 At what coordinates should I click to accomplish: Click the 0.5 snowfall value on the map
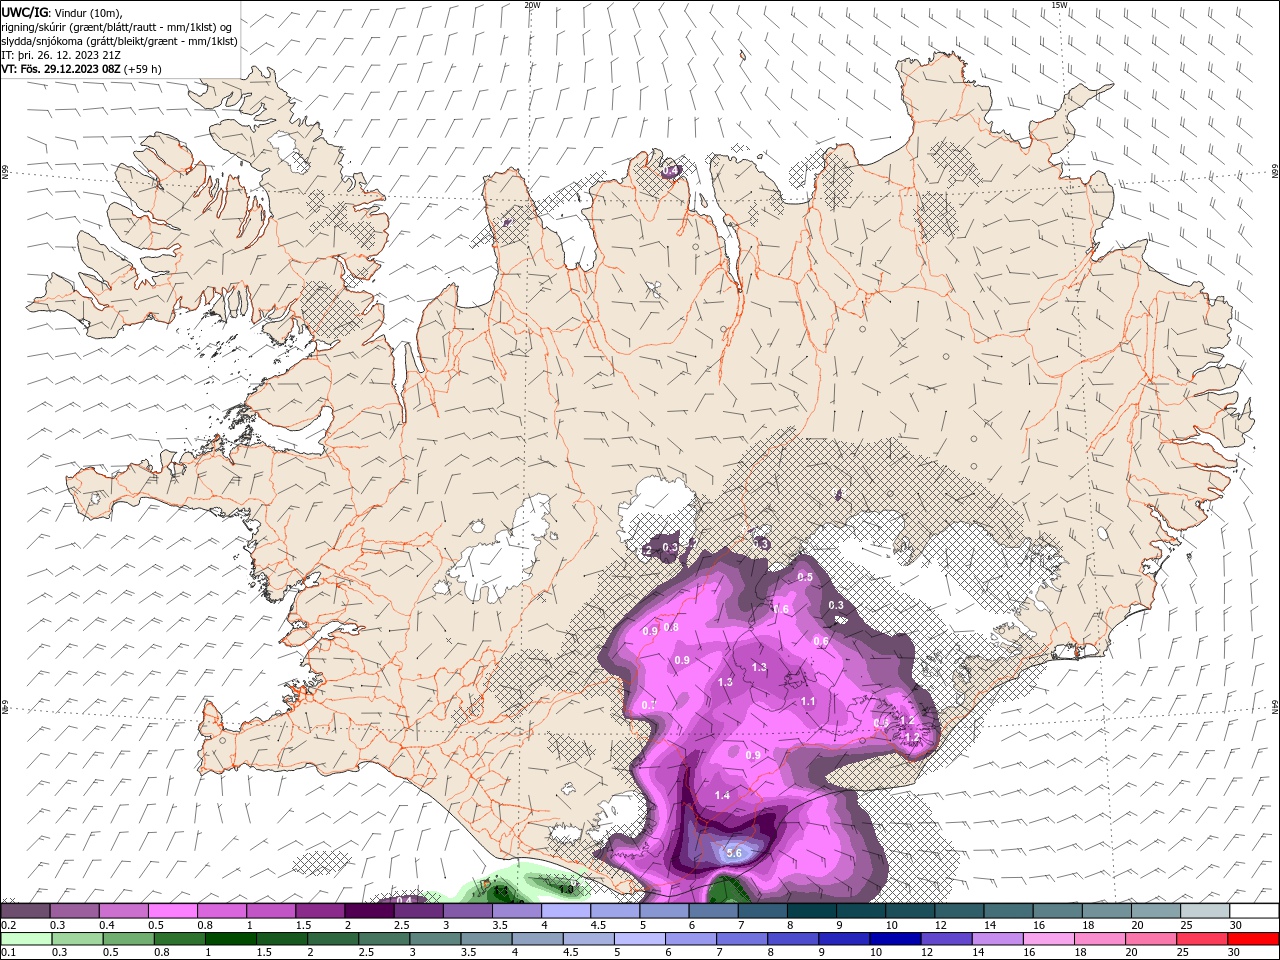point(805,578)
